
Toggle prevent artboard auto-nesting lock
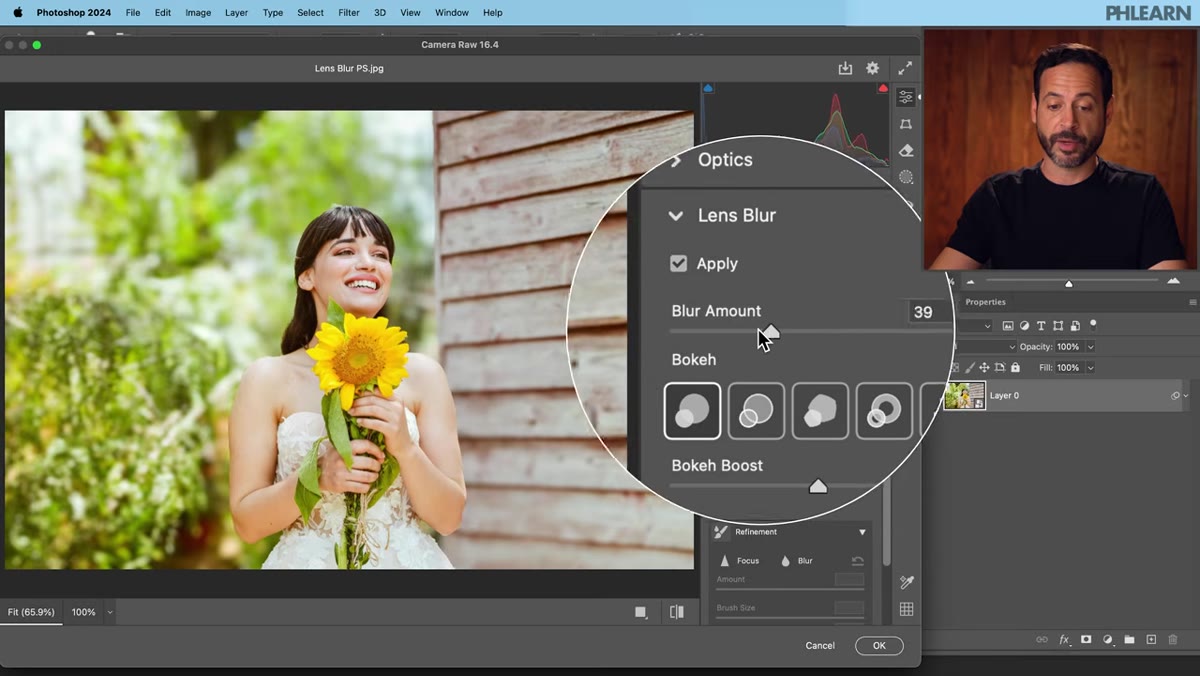pos(1000,368)
